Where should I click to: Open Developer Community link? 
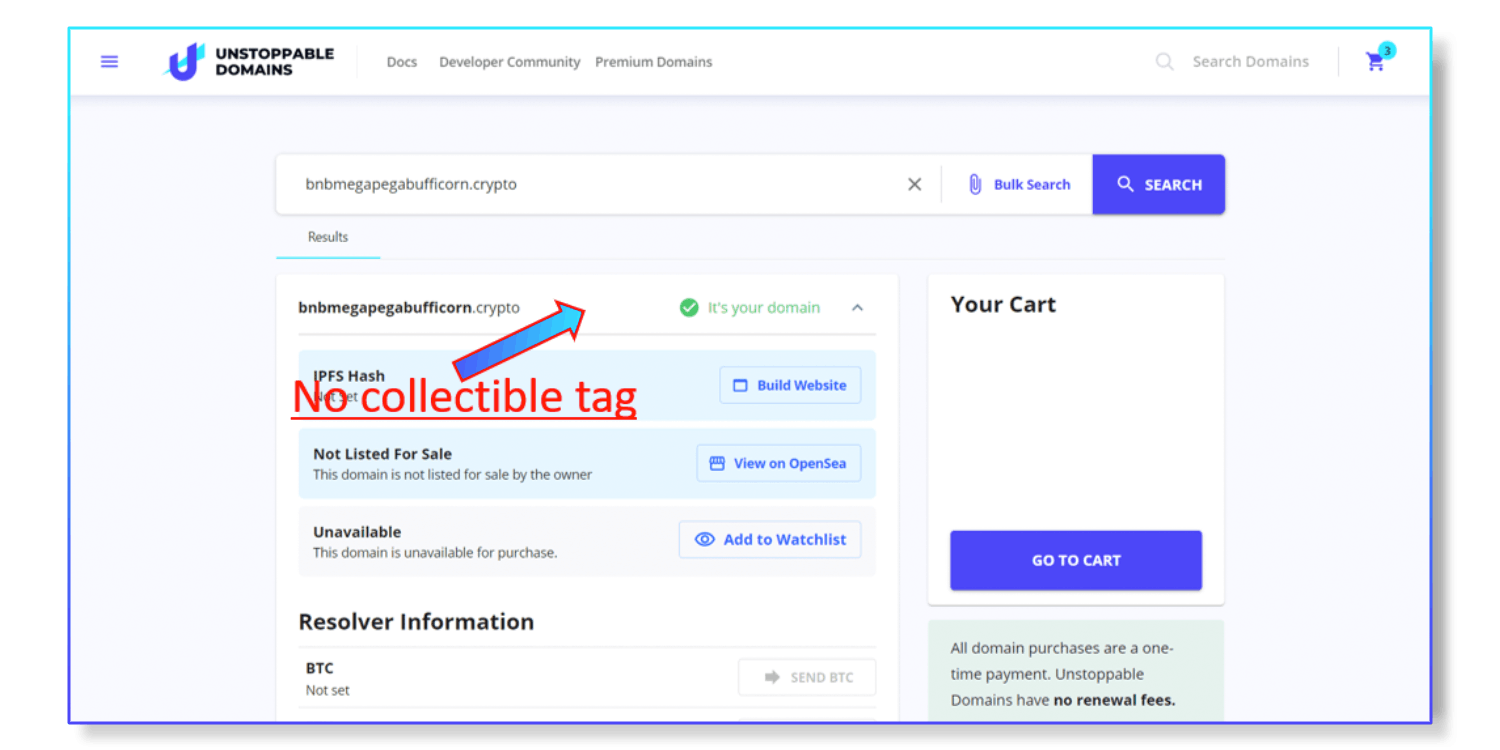click(510, 62)
